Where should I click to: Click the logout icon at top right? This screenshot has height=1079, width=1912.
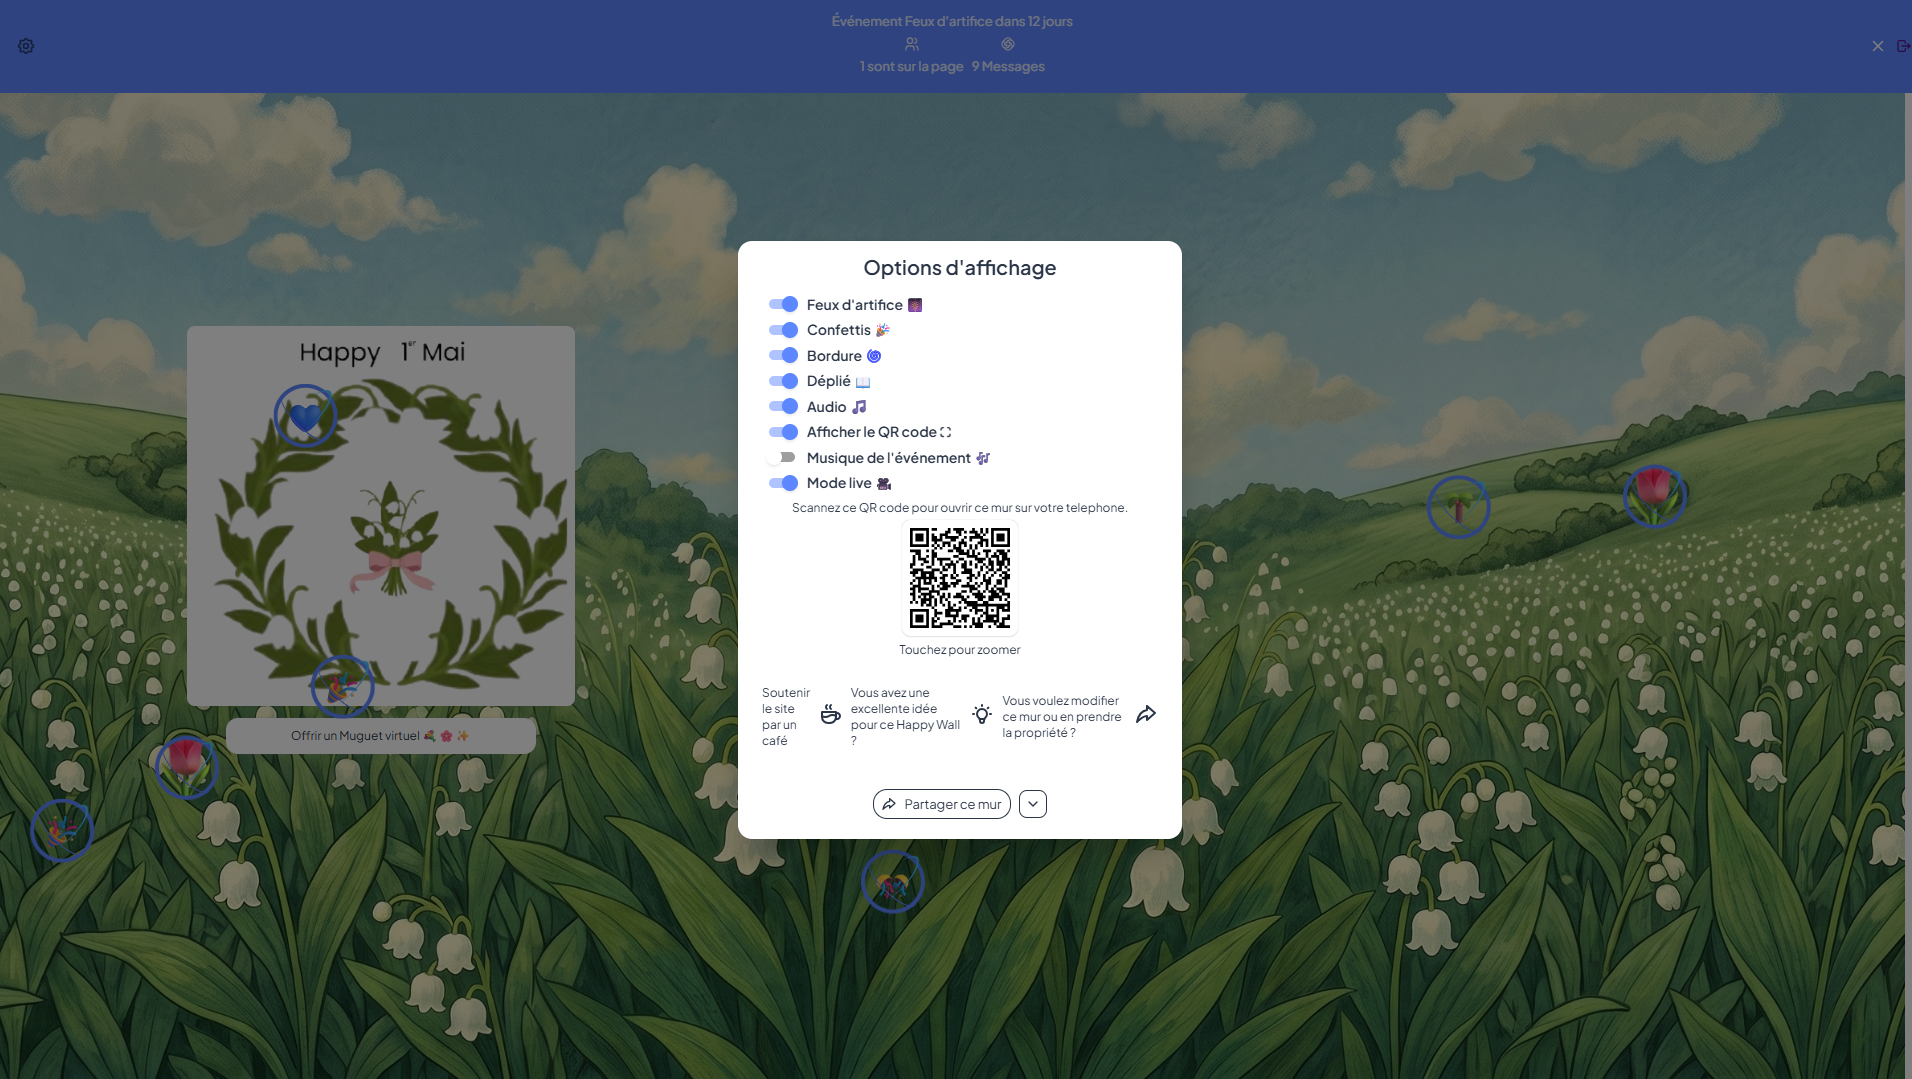click(1902, 46)
